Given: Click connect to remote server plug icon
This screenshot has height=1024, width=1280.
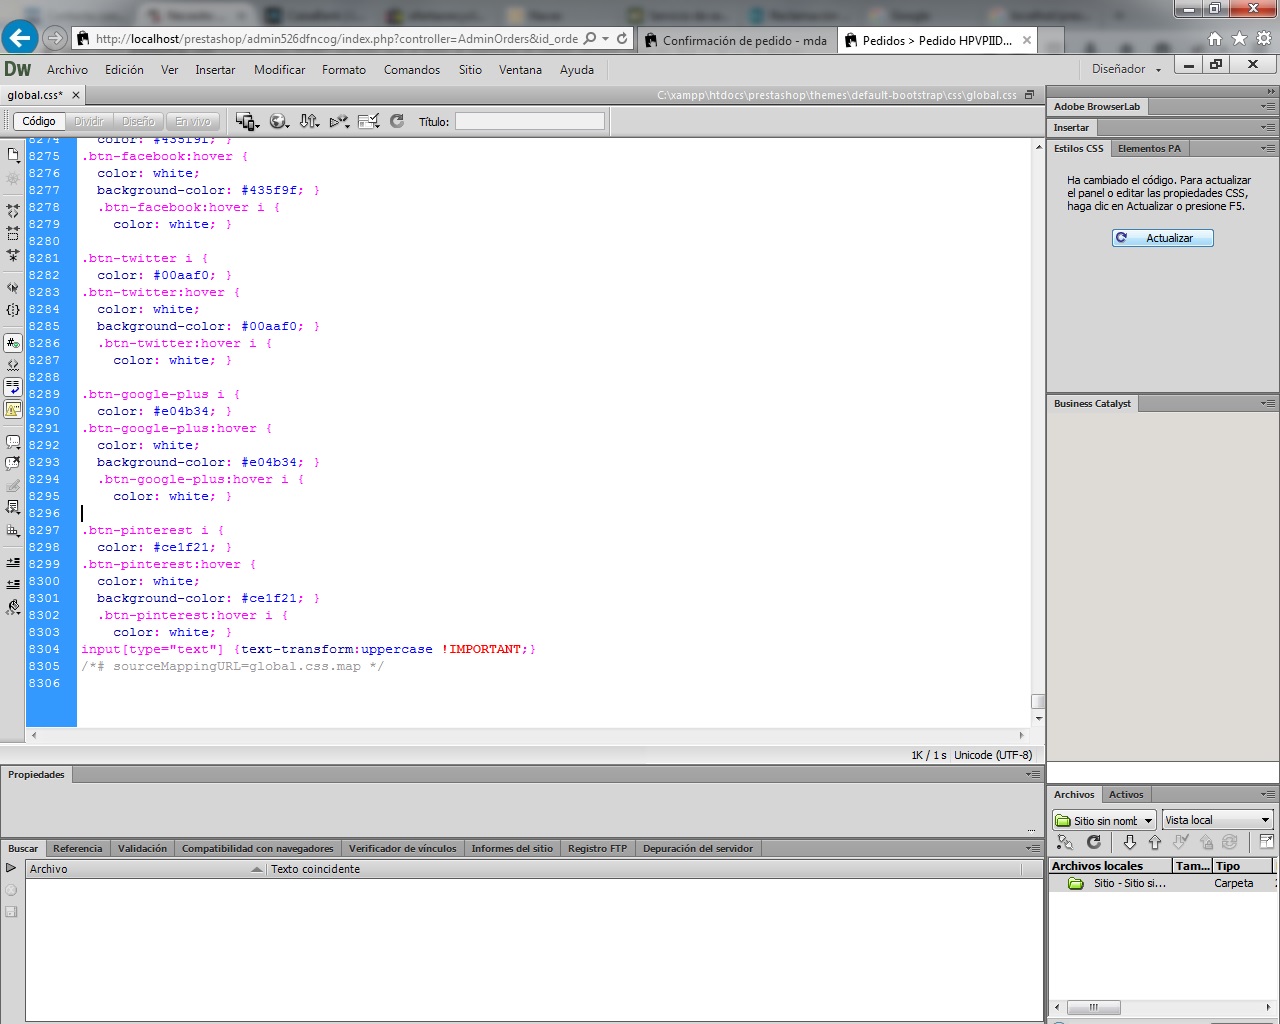Looking at the screenshot, I should pos(1065,843).
